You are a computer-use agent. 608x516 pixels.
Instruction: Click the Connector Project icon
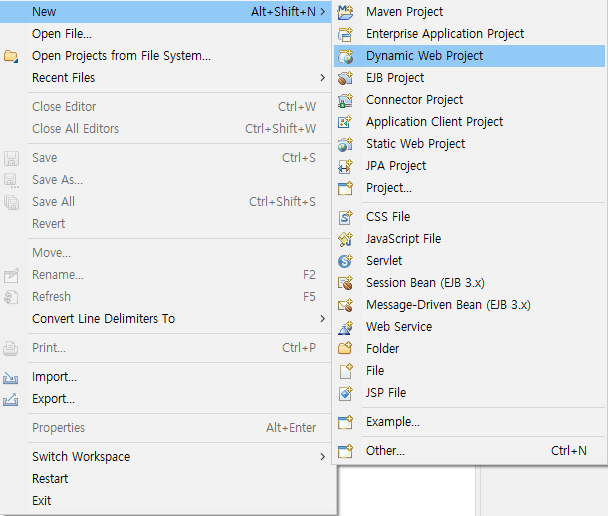[x=345, y=100]
